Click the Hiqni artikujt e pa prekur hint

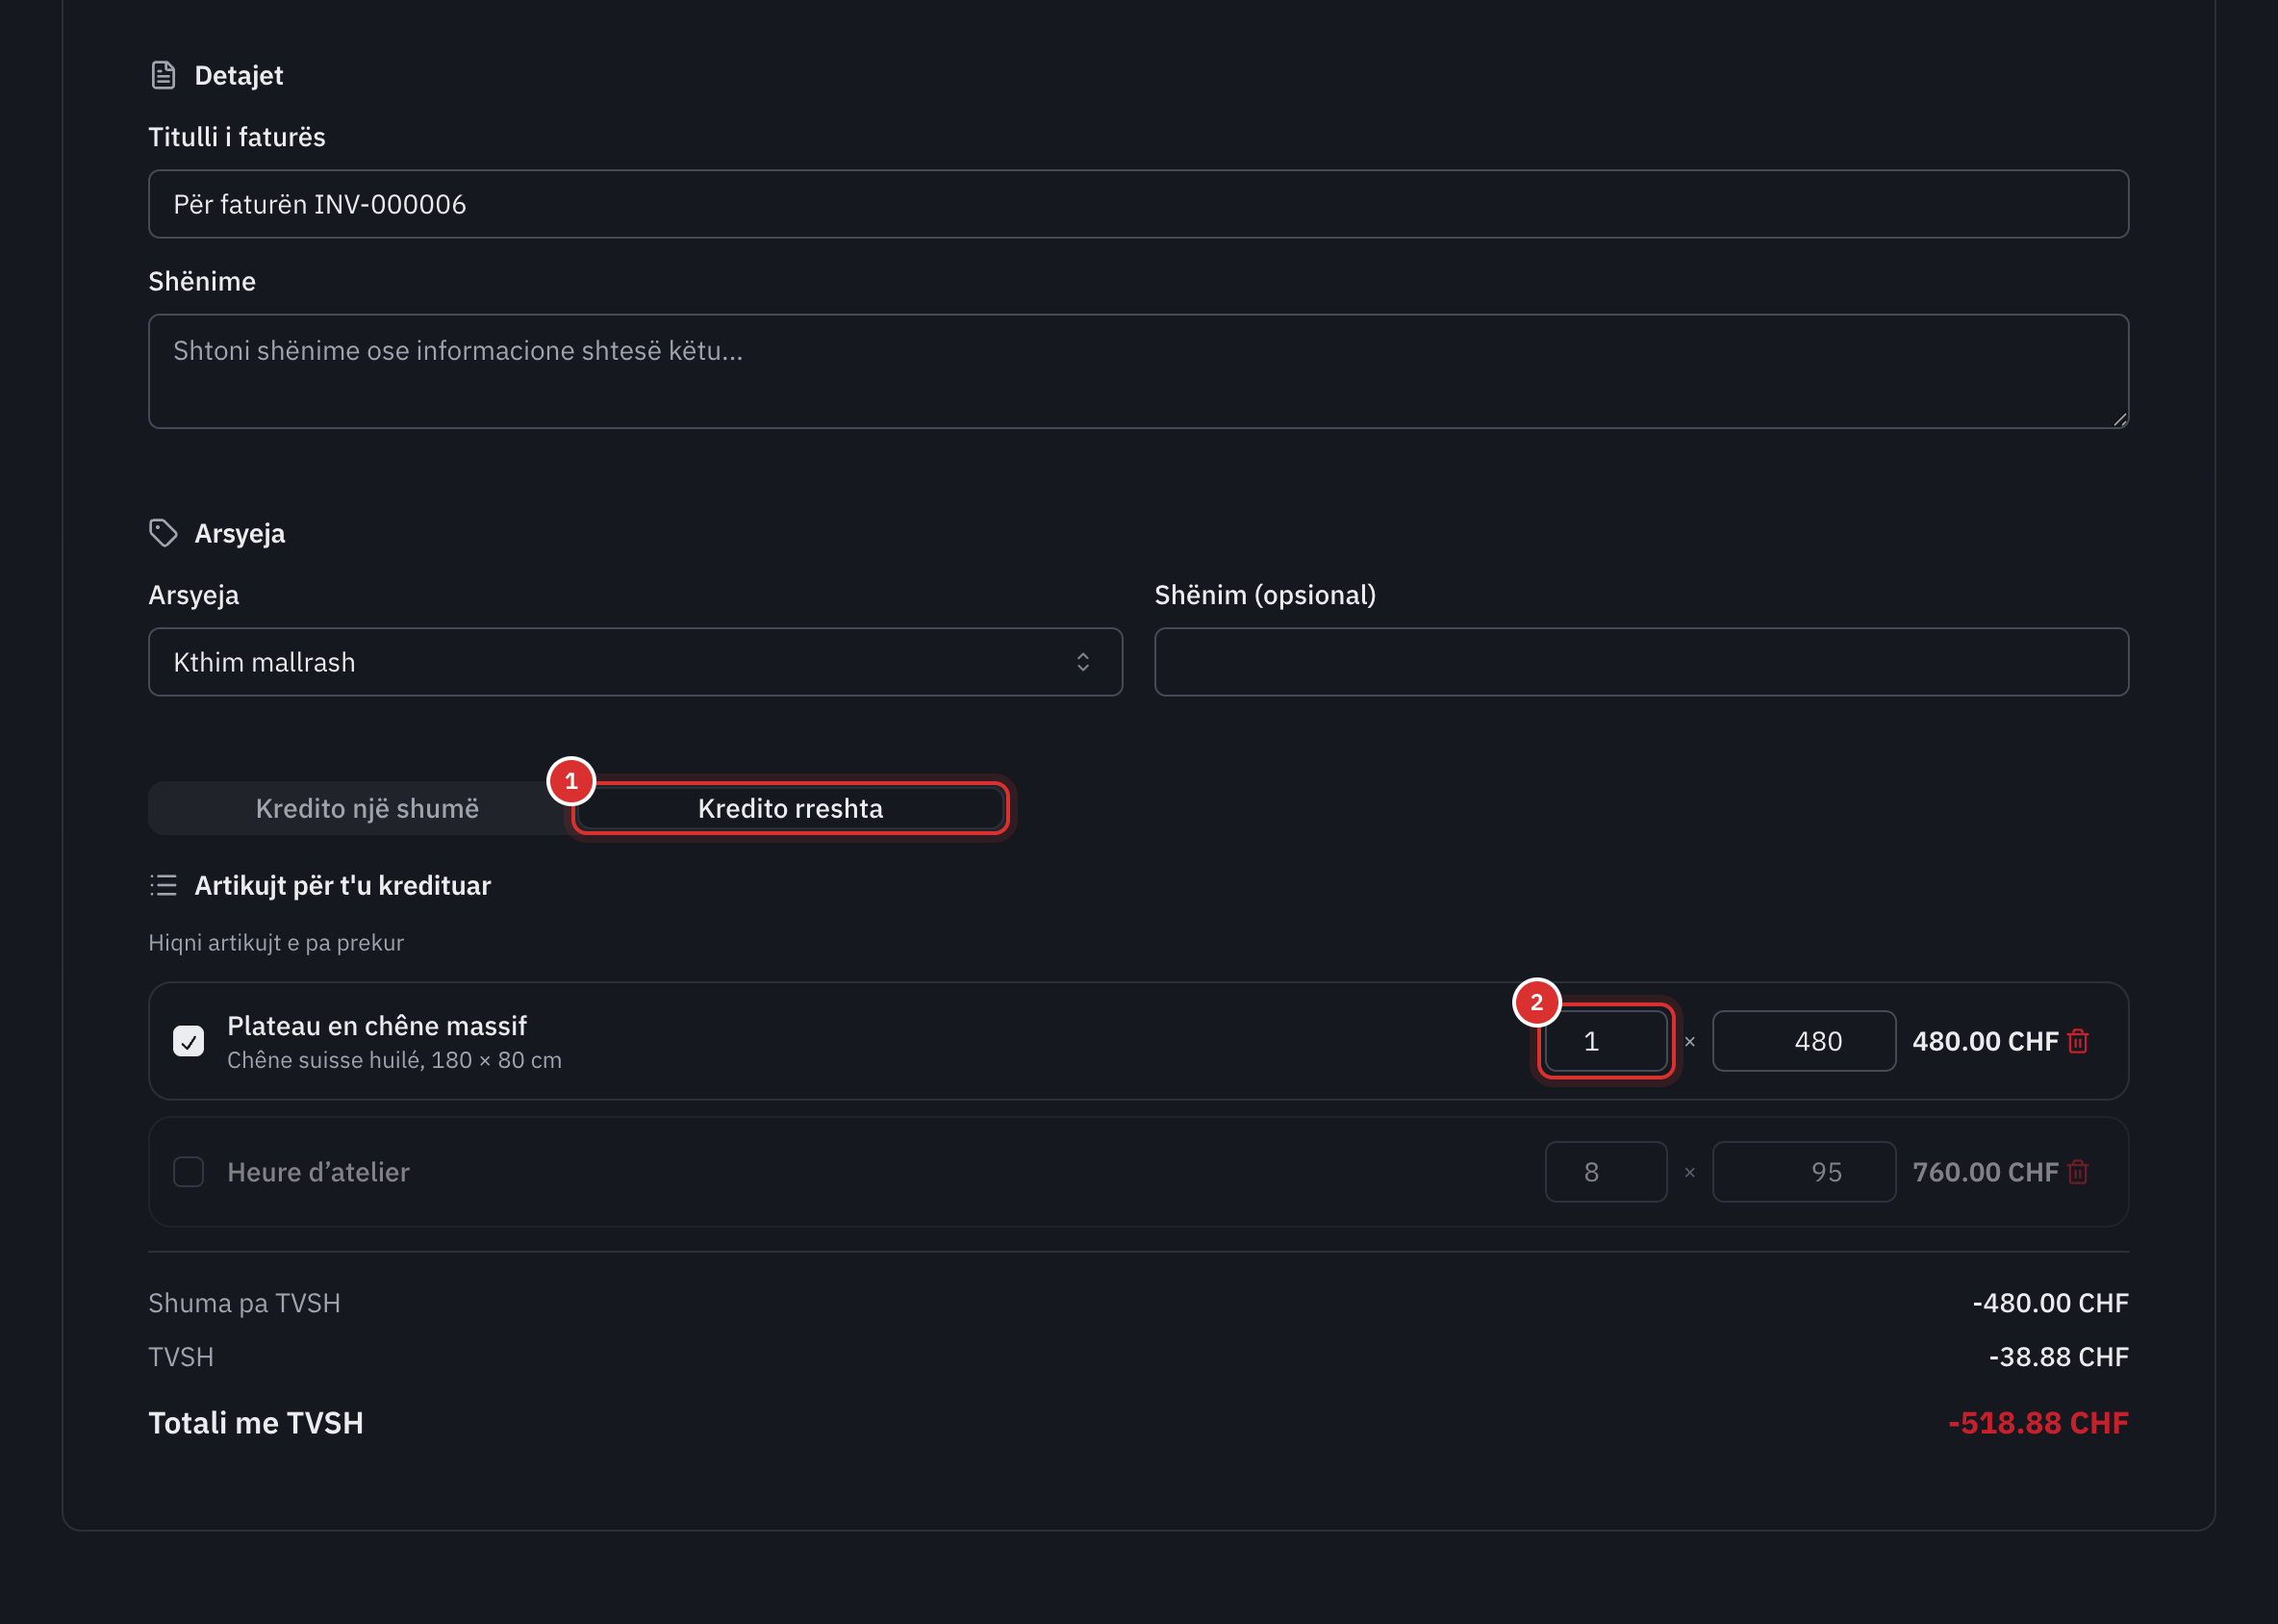tap(276, 943)
